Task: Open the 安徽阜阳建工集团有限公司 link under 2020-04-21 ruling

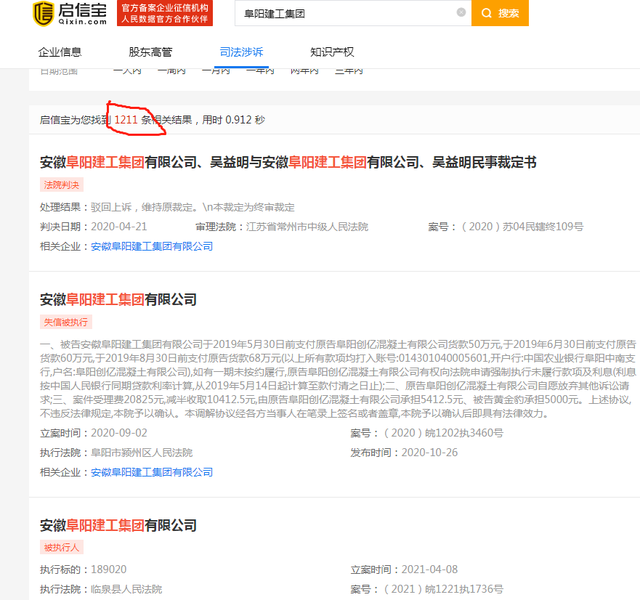Action: pyautogui.click(x=152, y=247)
